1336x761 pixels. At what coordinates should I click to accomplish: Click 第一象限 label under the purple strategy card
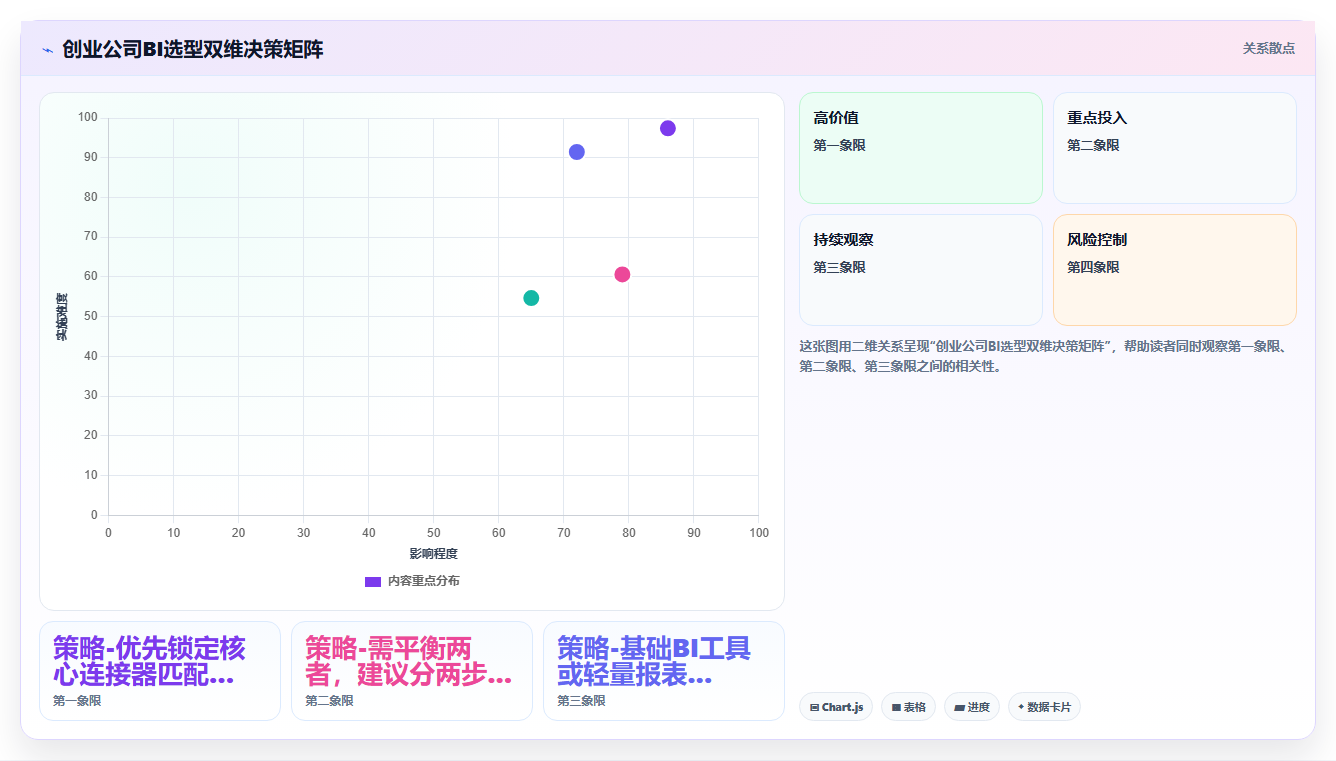(77, 701)
